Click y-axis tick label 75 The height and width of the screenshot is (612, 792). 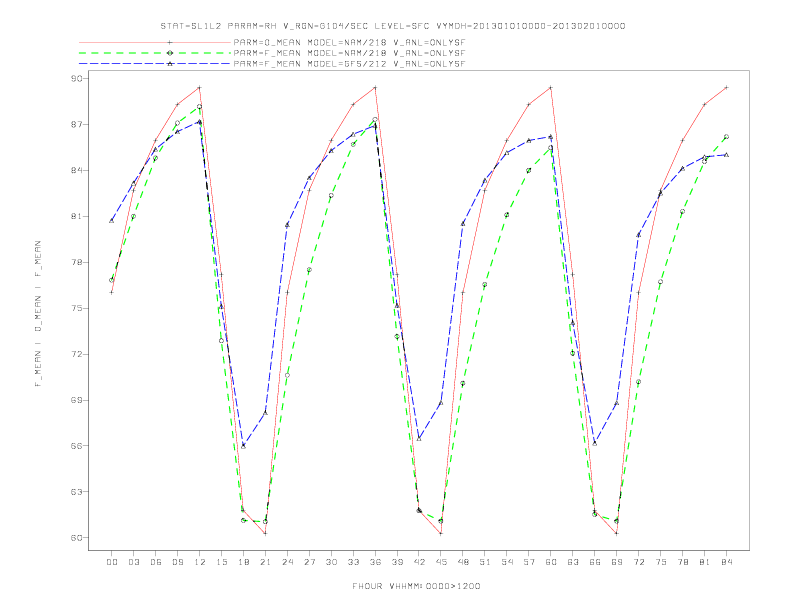pos(76,308)
